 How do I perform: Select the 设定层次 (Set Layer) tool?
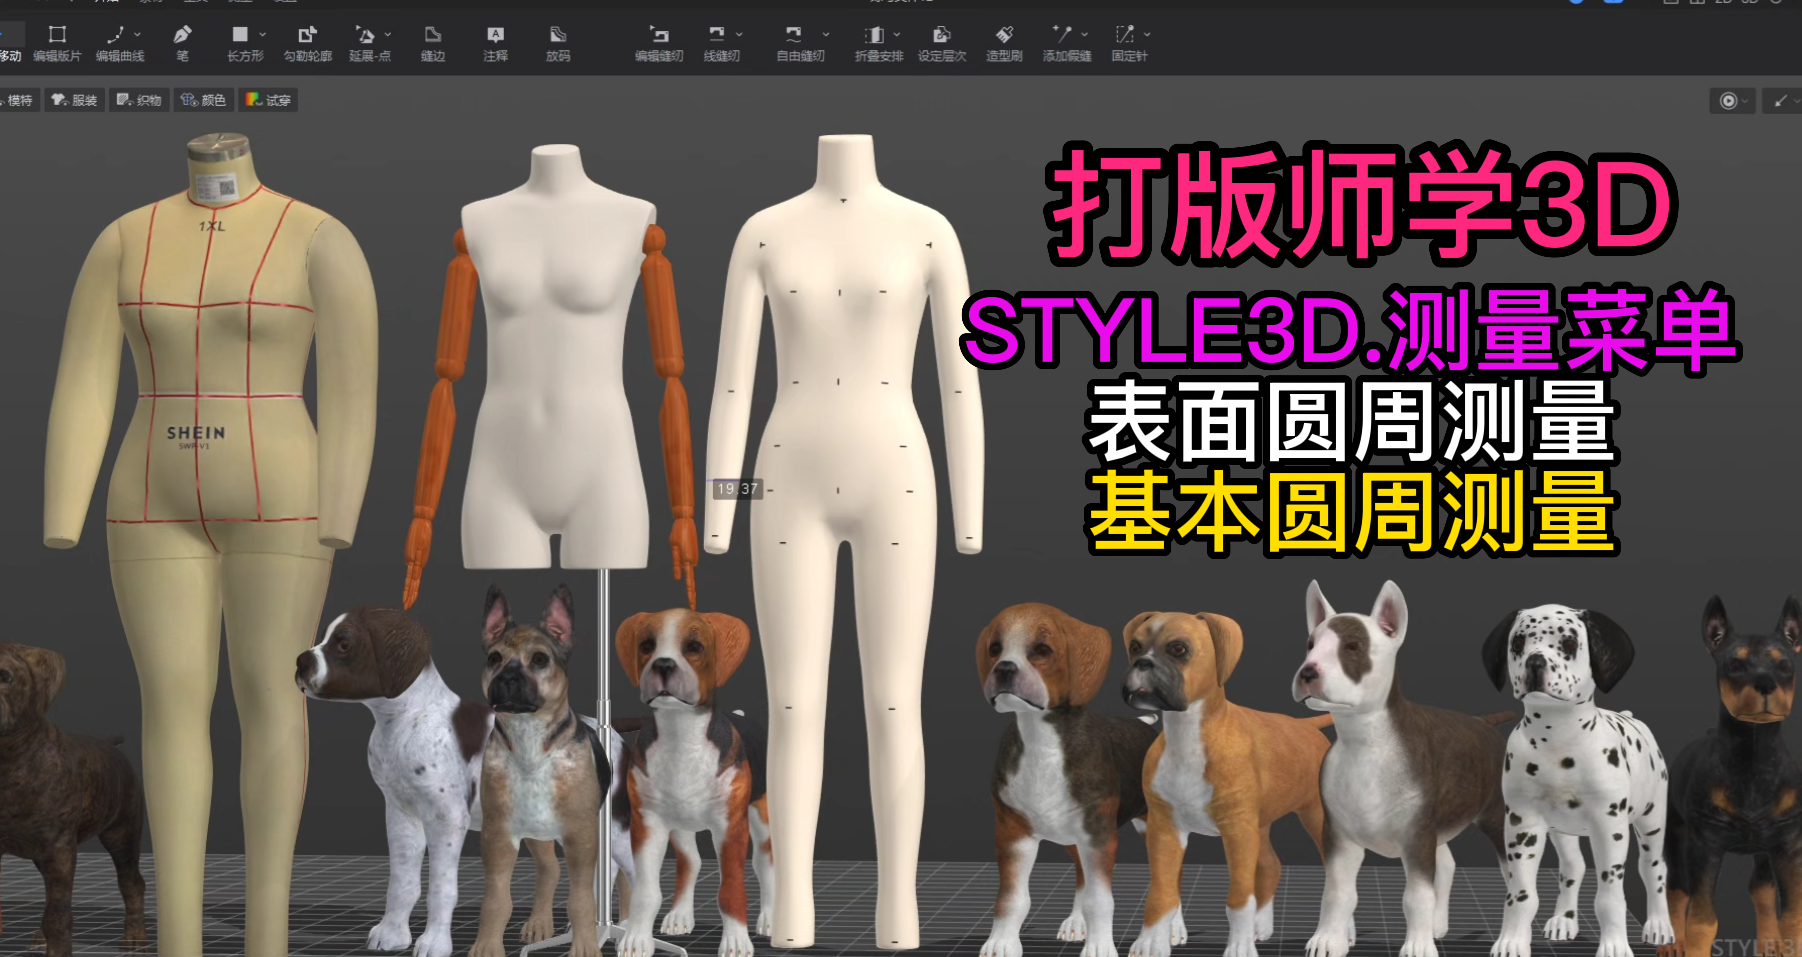(x=942, y=44)
